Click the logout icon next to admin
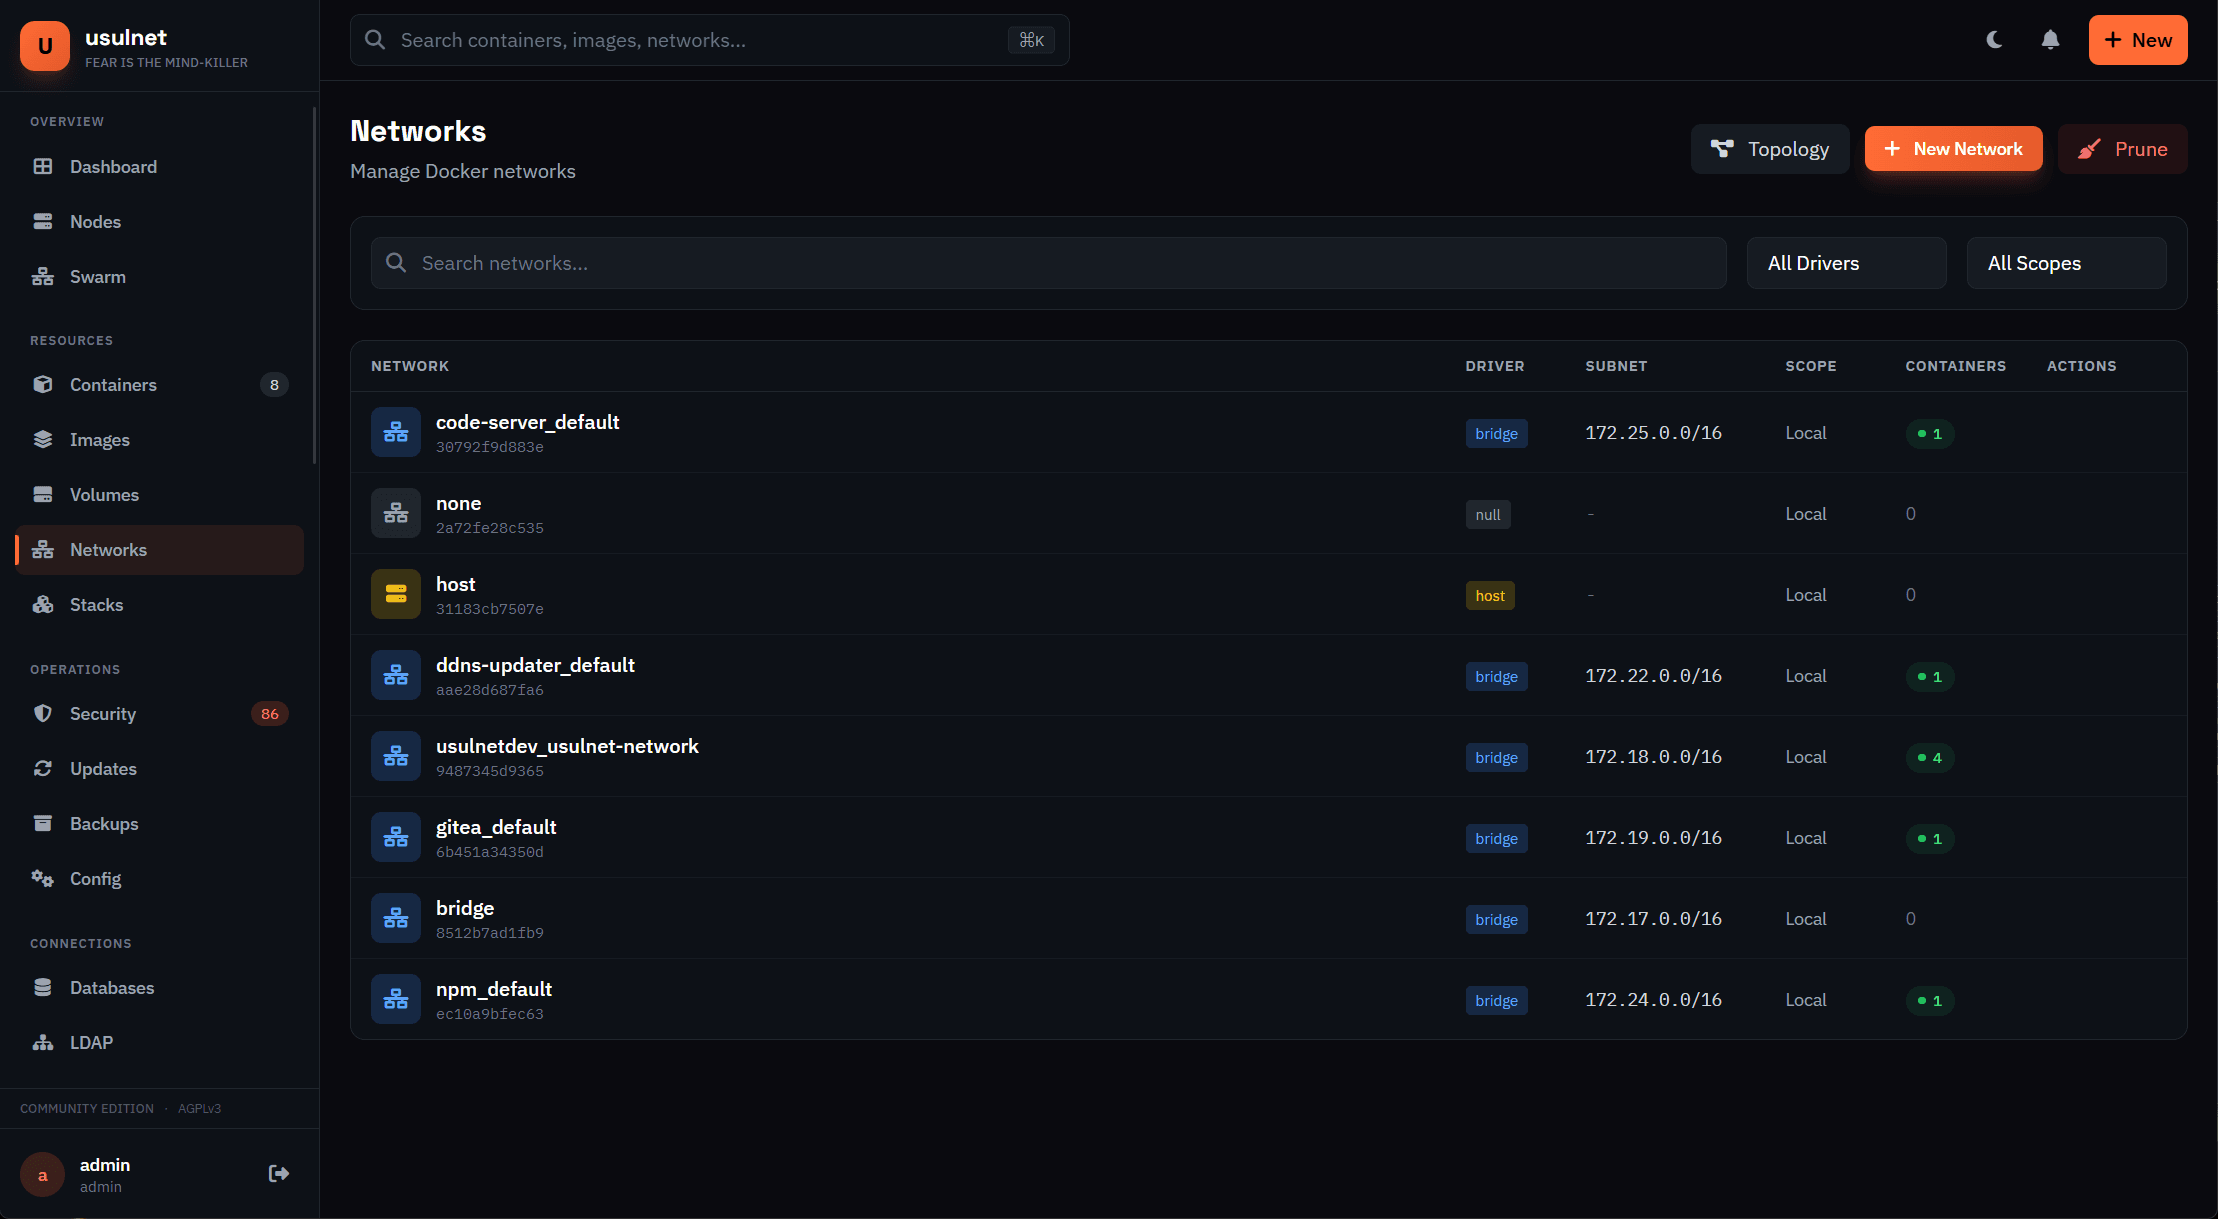Image resolution: width=2218 pixels, height=1219 pixels. (278, 1173)
